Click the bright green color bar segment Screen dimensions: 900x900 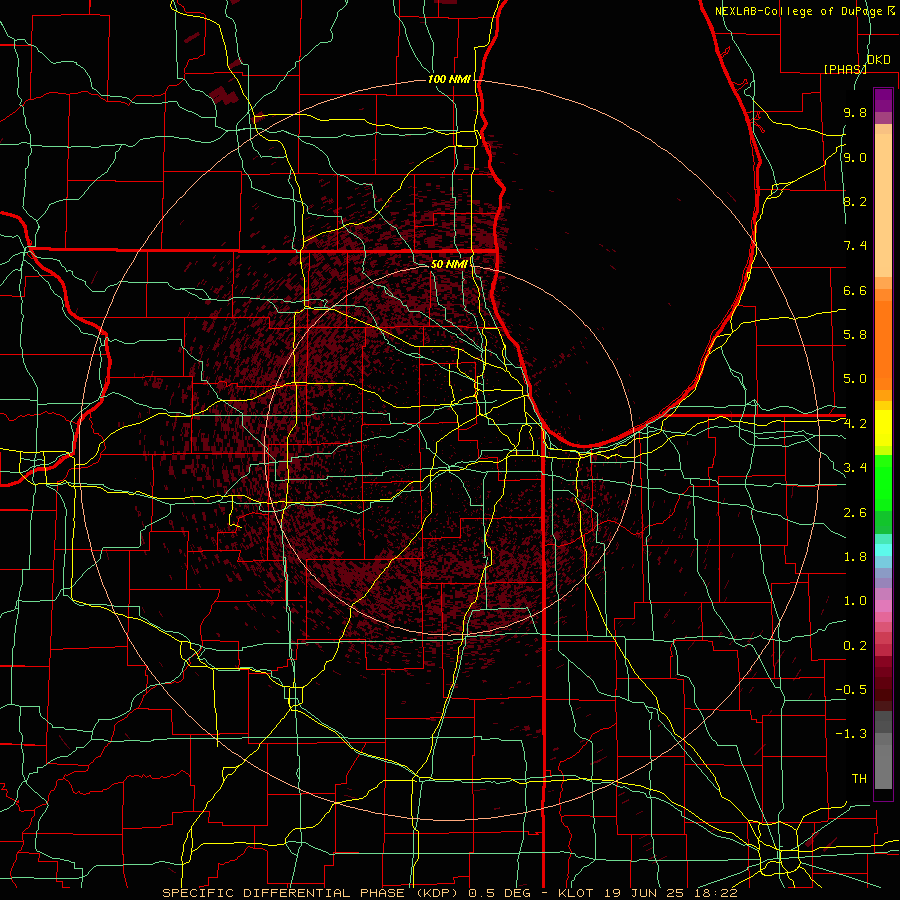click(x=883, y=483)
